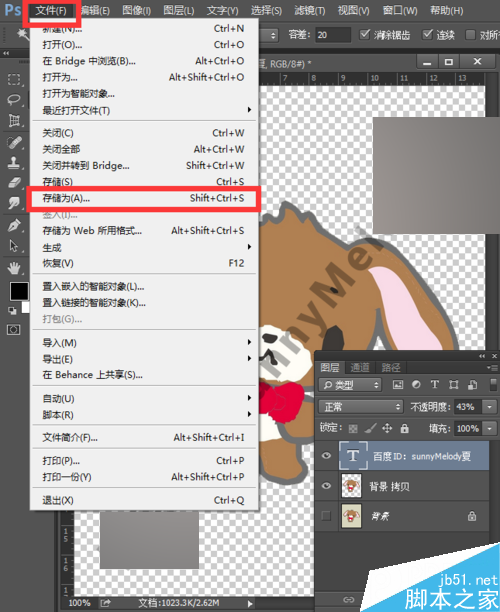This screenshot has height=612, width=500.
Task: Open the 滤镜(T) menu
Action: (310, 11)
